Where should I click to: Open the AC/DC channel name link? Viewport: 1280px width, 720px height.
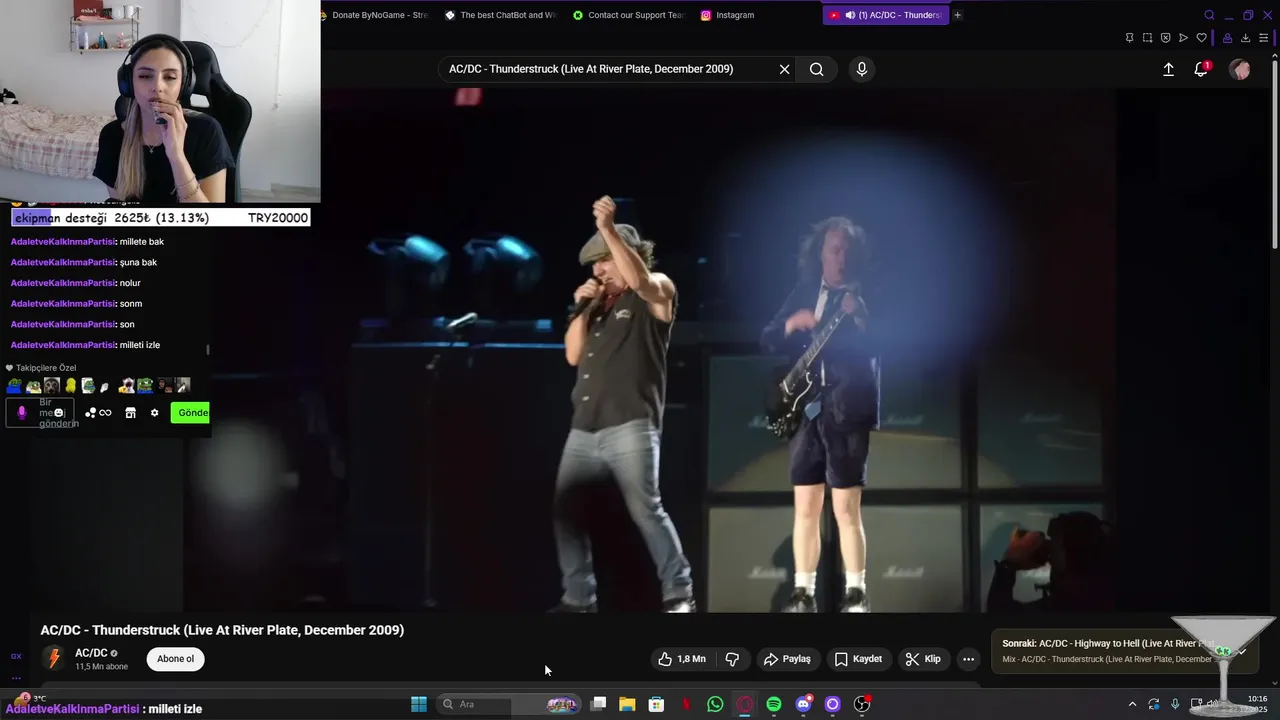click(x=91, y=653)
